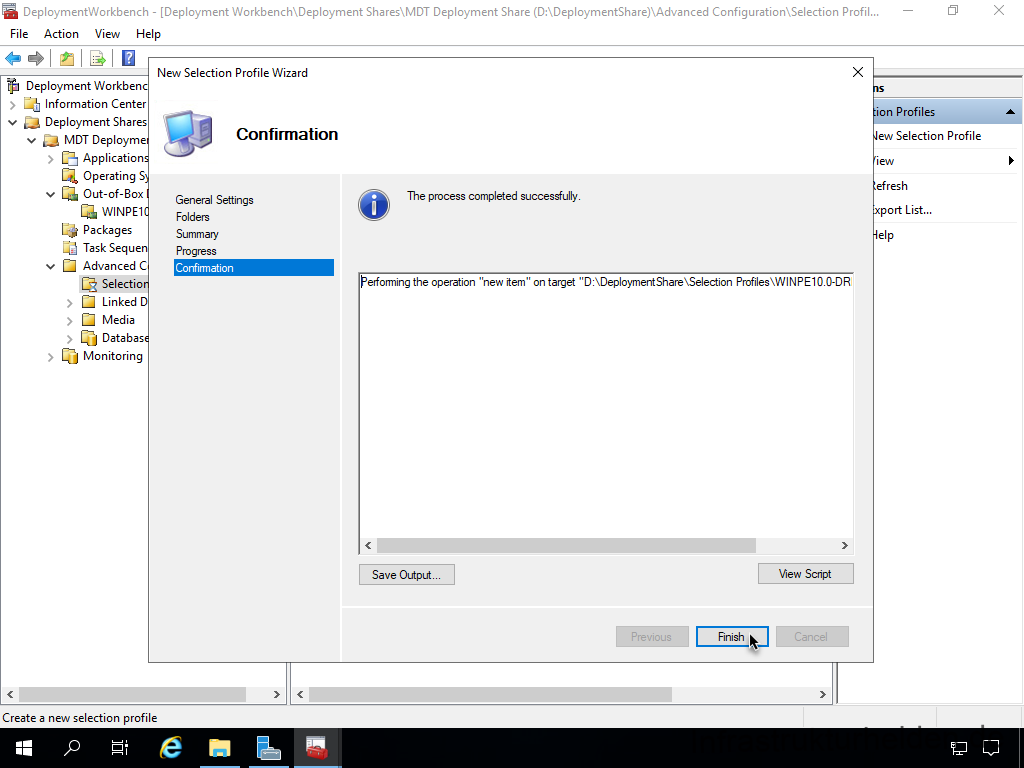Image resolution: width=1024 pixels, height=768 pixels.
Task: Close the New Selection Profile Wizard dialog
Action: [x=858, y=72]
